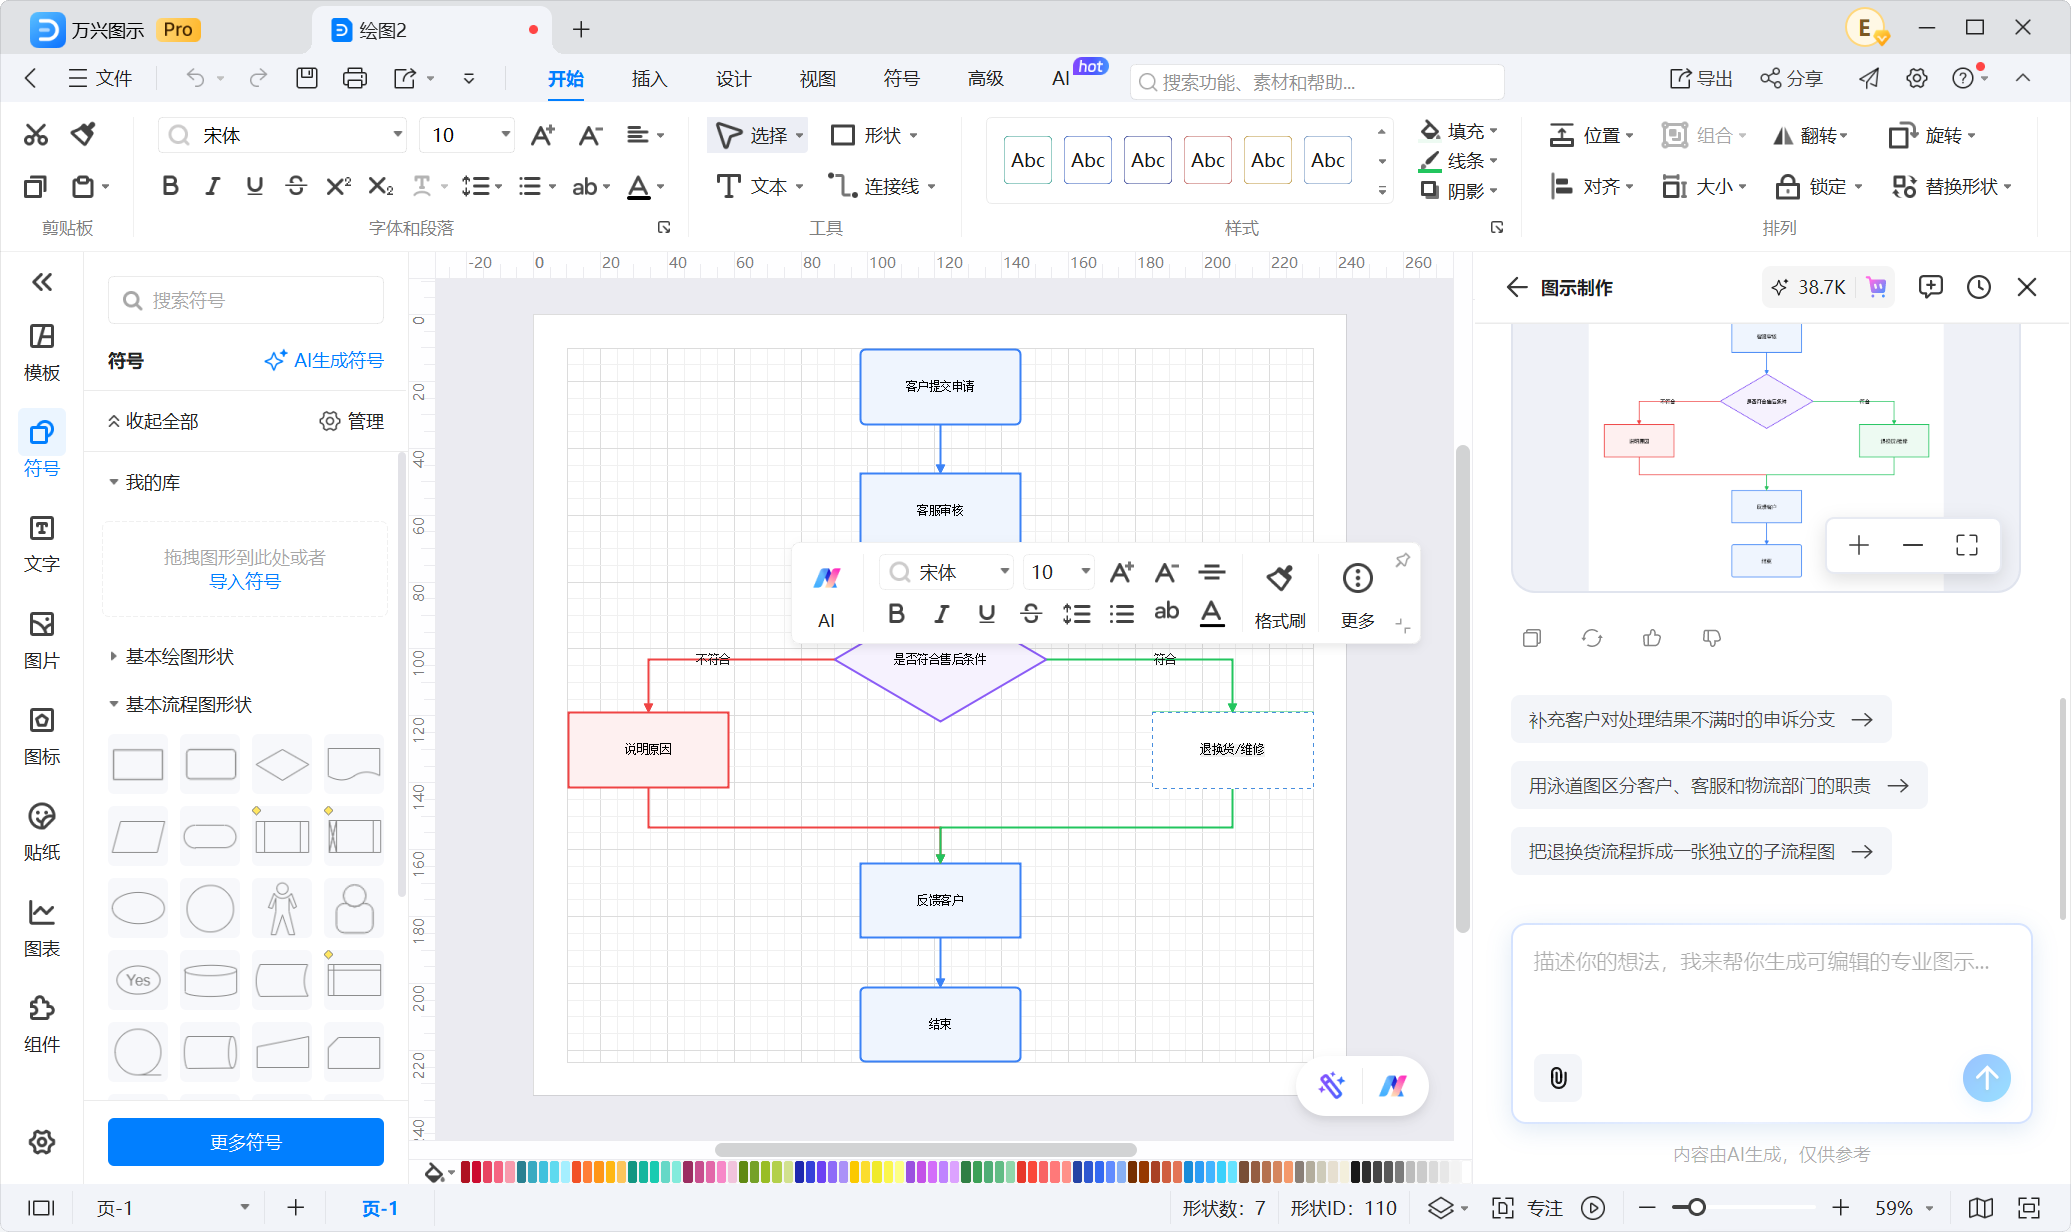Toggle strikethrough in the floating toolbar
The width and height of the screenshot is (2071, 1232).
tap(1031, 613)
